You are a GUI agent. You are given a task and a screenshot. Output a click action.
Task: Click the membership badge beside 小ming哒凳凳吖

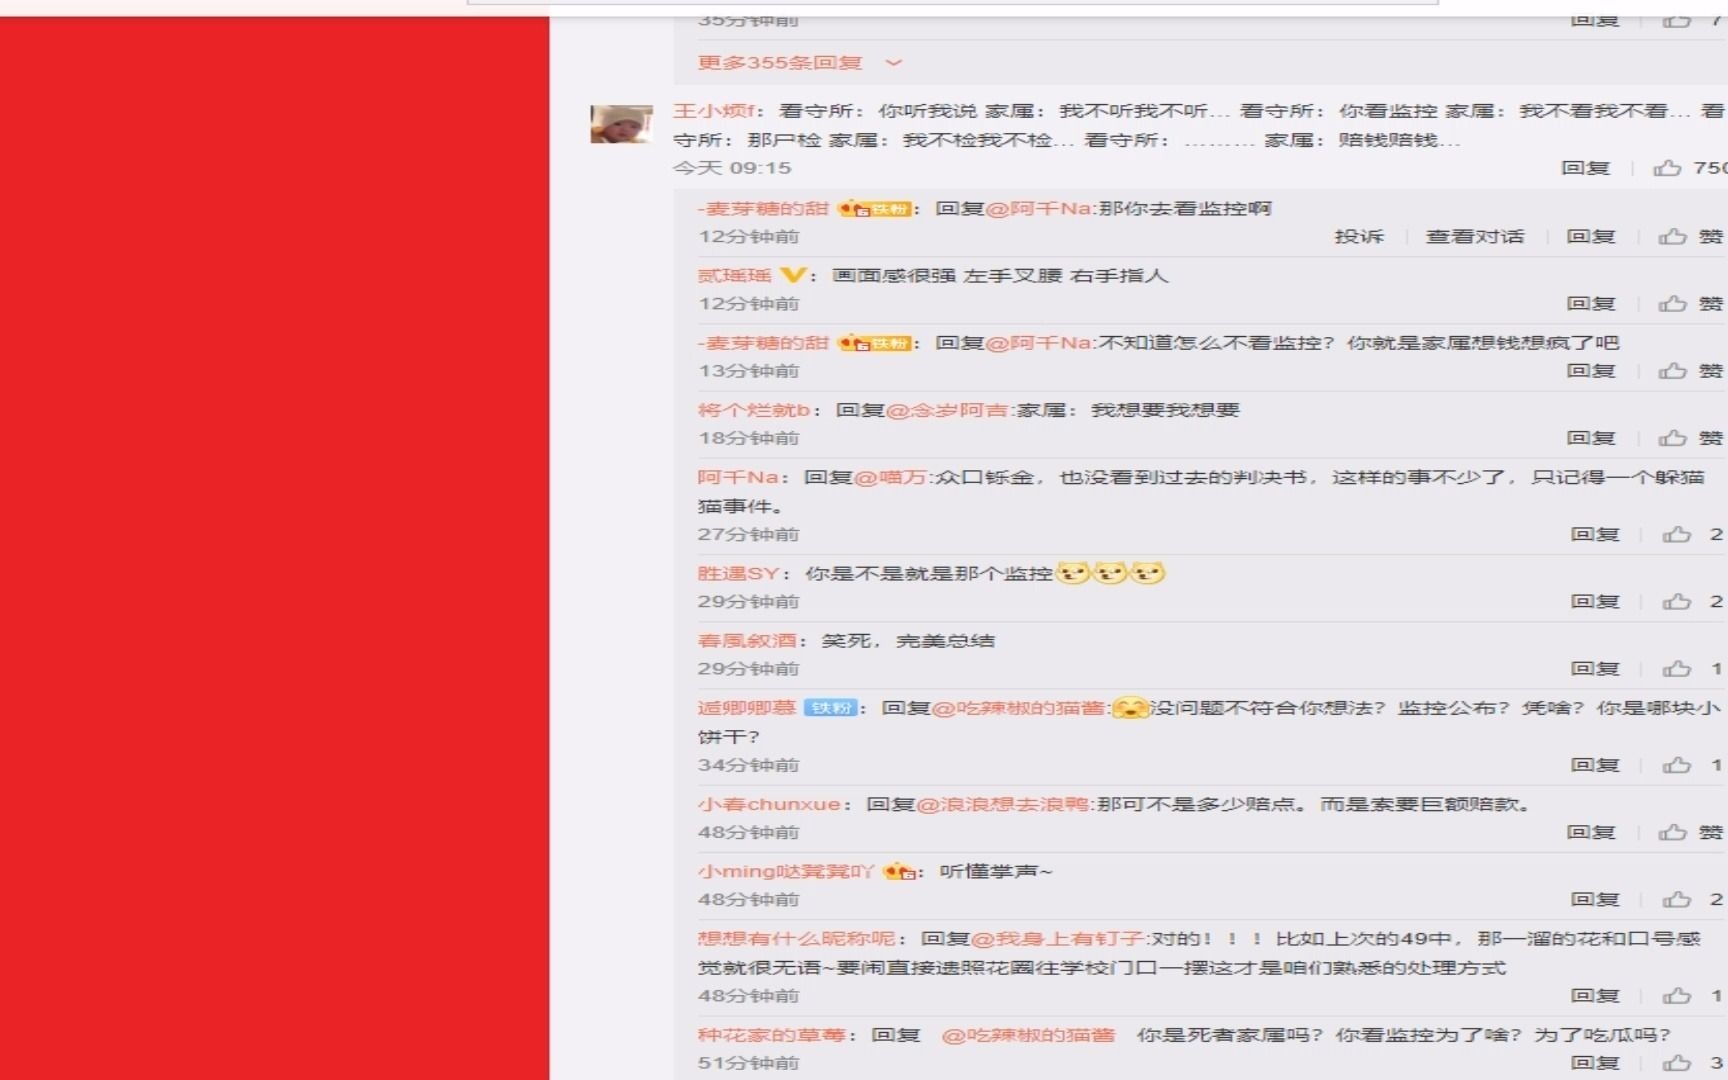[896, 871]
